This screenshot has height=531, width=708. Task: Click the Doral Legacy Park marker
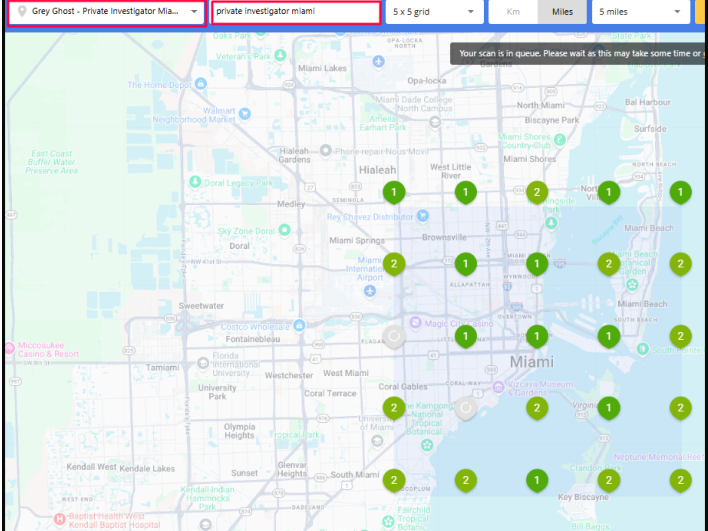coord(195,182)
